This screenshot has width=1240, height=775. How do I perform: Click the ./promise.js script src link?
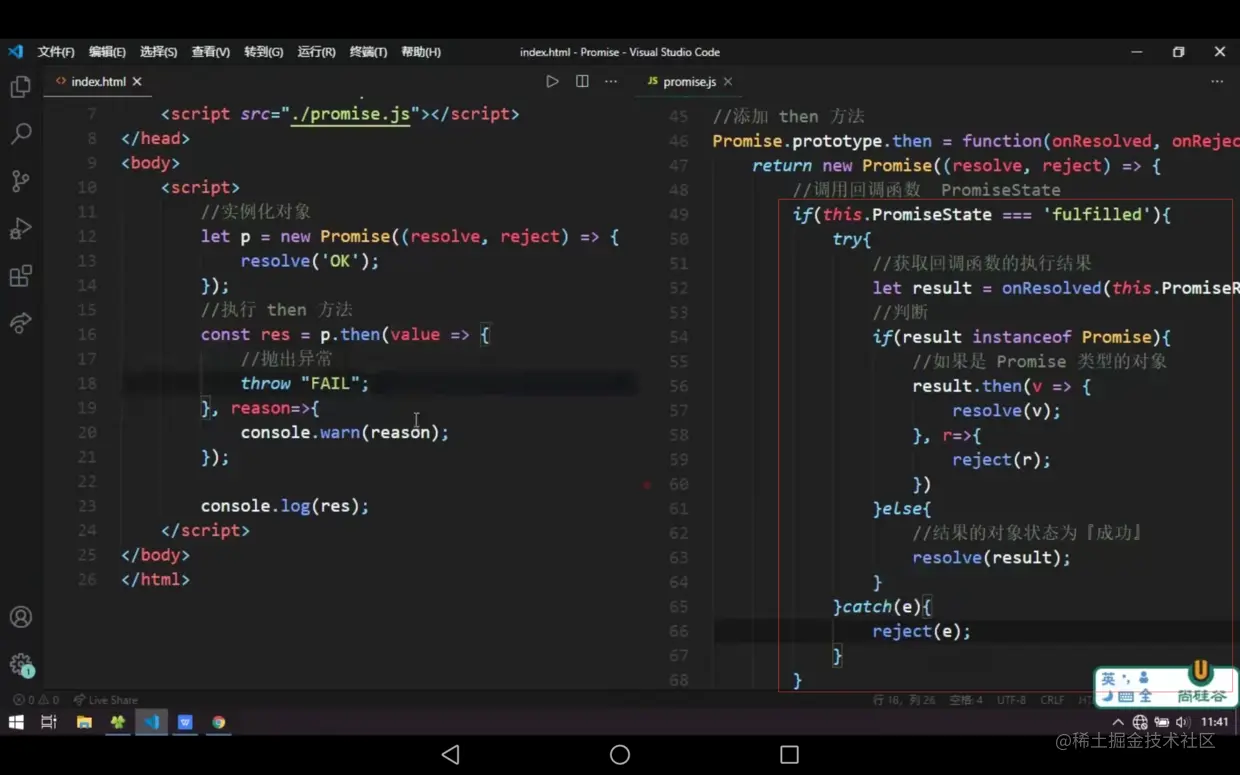(350, 114)
